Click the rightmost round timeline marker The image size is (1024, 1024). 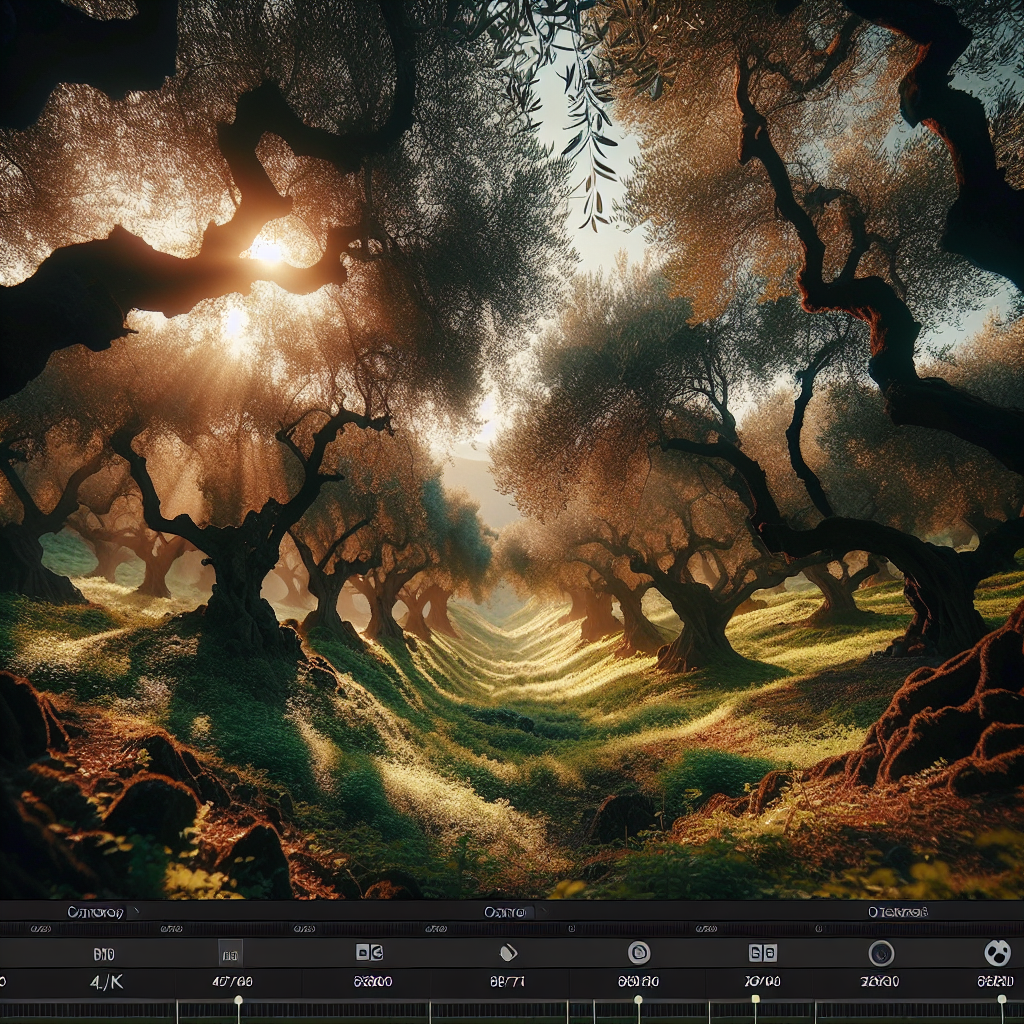point(1002,999)
